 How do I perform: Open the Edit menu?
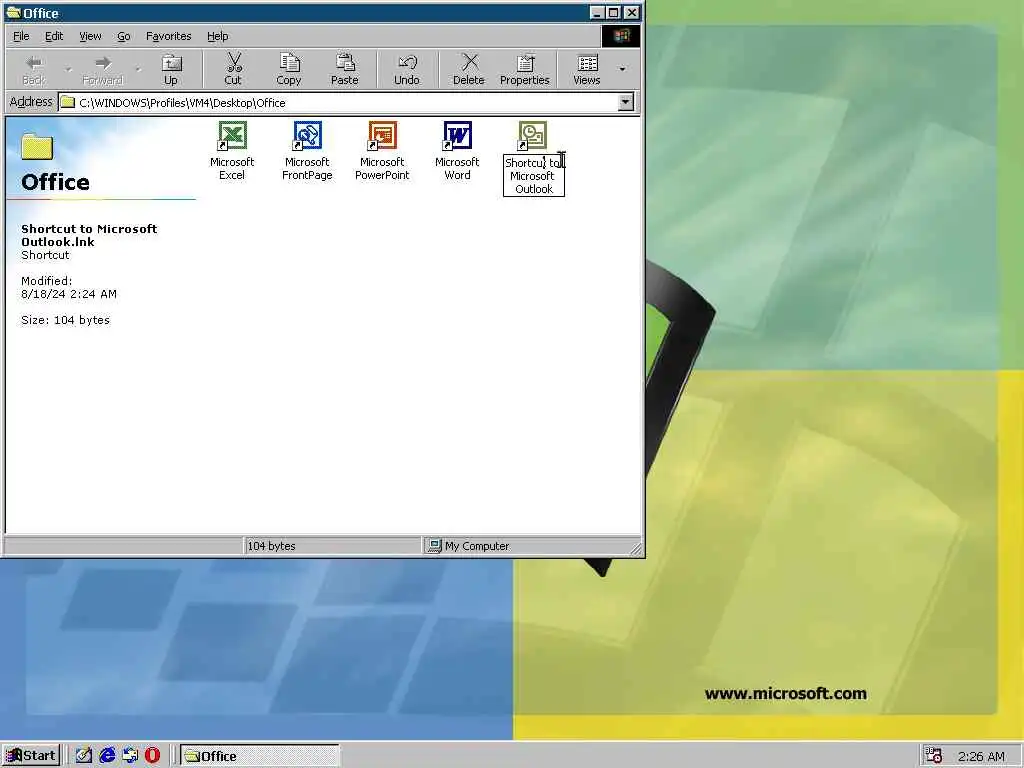(54, 37)
